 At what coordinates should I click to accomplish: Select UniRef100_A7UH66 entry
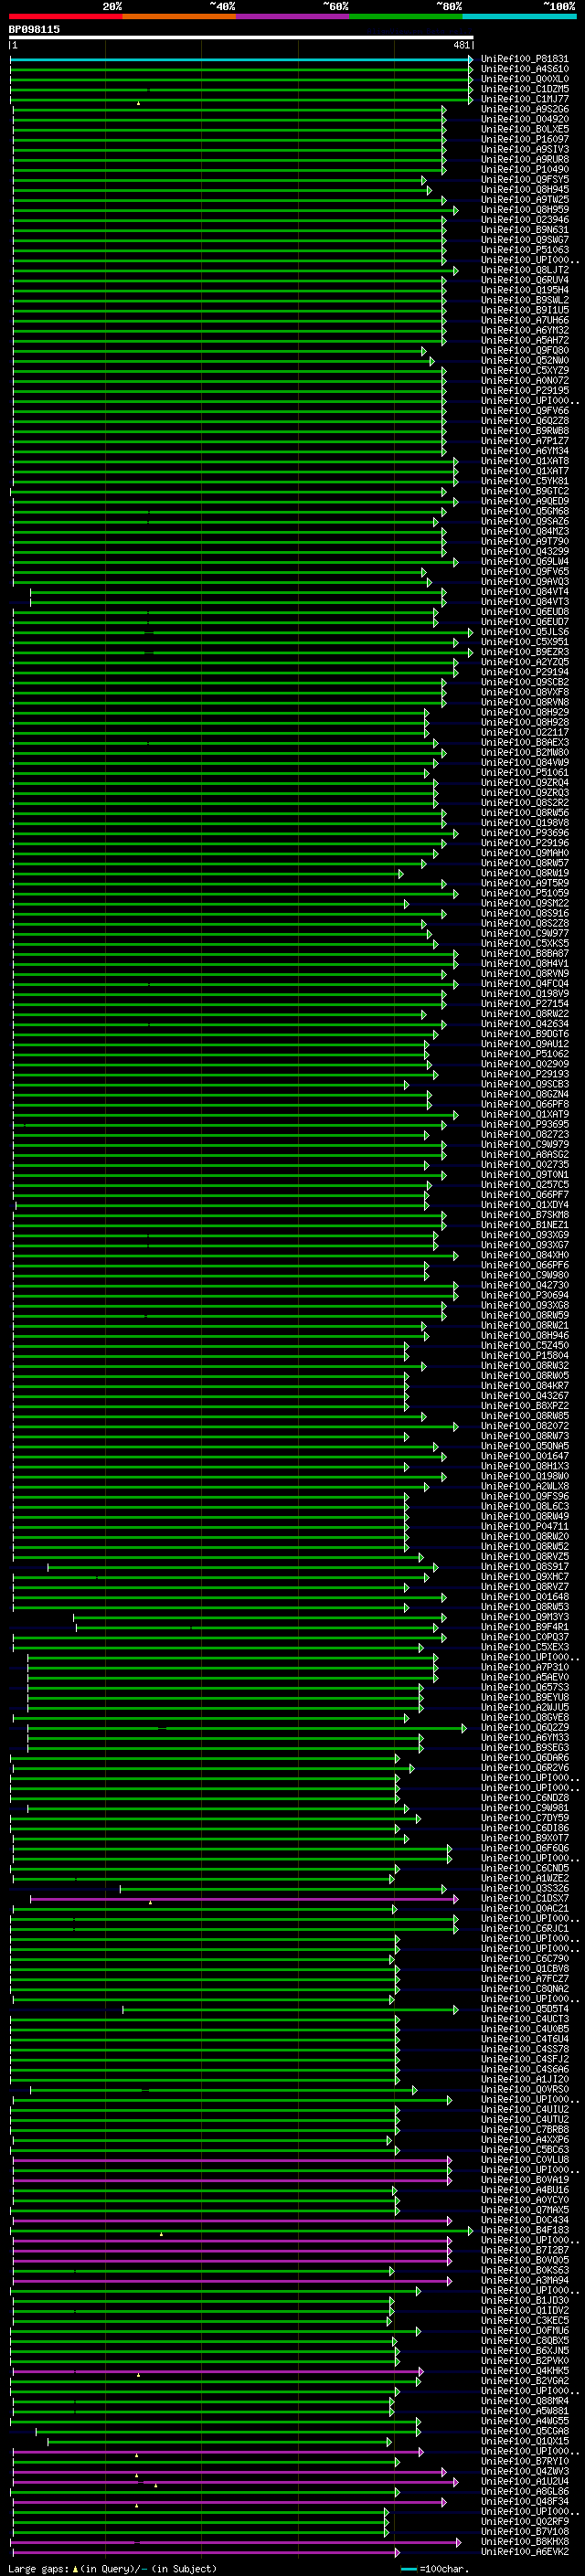pos(525,320)
